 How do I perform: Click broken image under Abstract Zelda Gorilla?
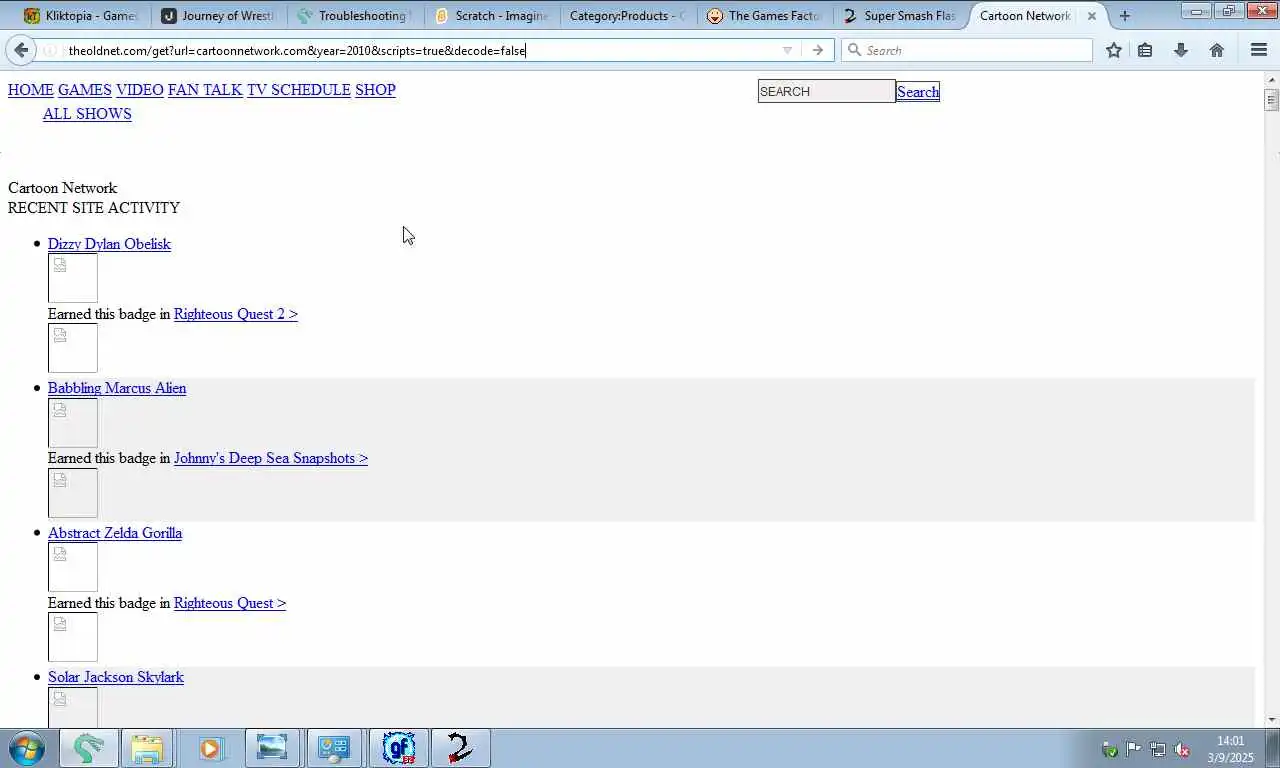(73, 567)
